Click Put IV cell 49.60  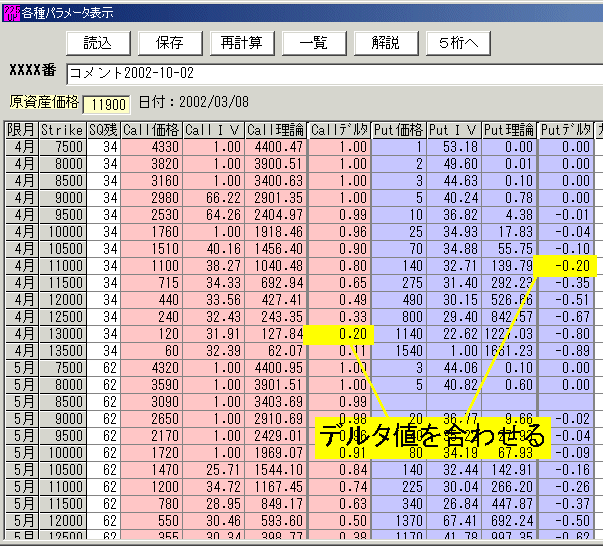[454, 164]
